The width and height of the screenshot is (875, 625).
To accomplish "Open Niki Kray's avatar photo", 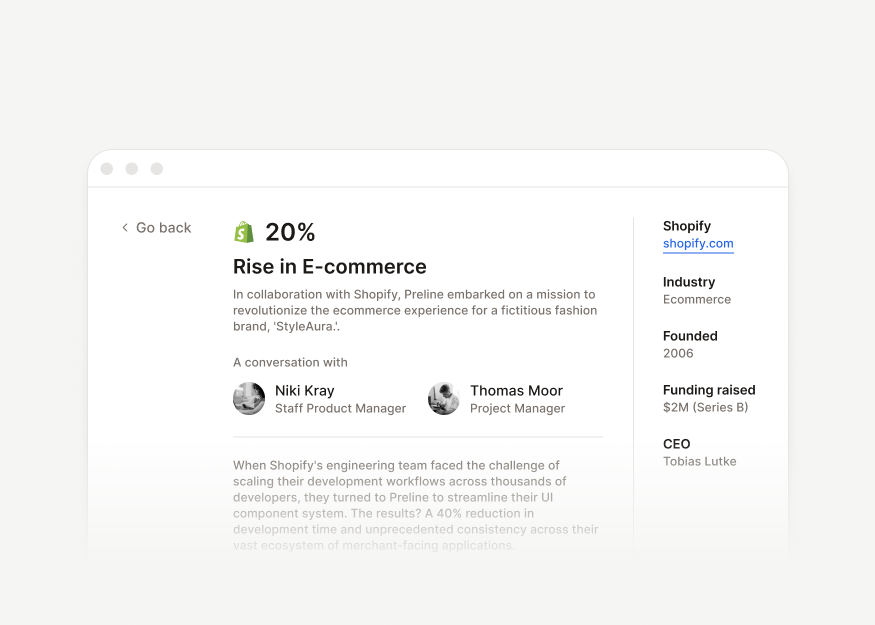I will click(x=249, y=398).
